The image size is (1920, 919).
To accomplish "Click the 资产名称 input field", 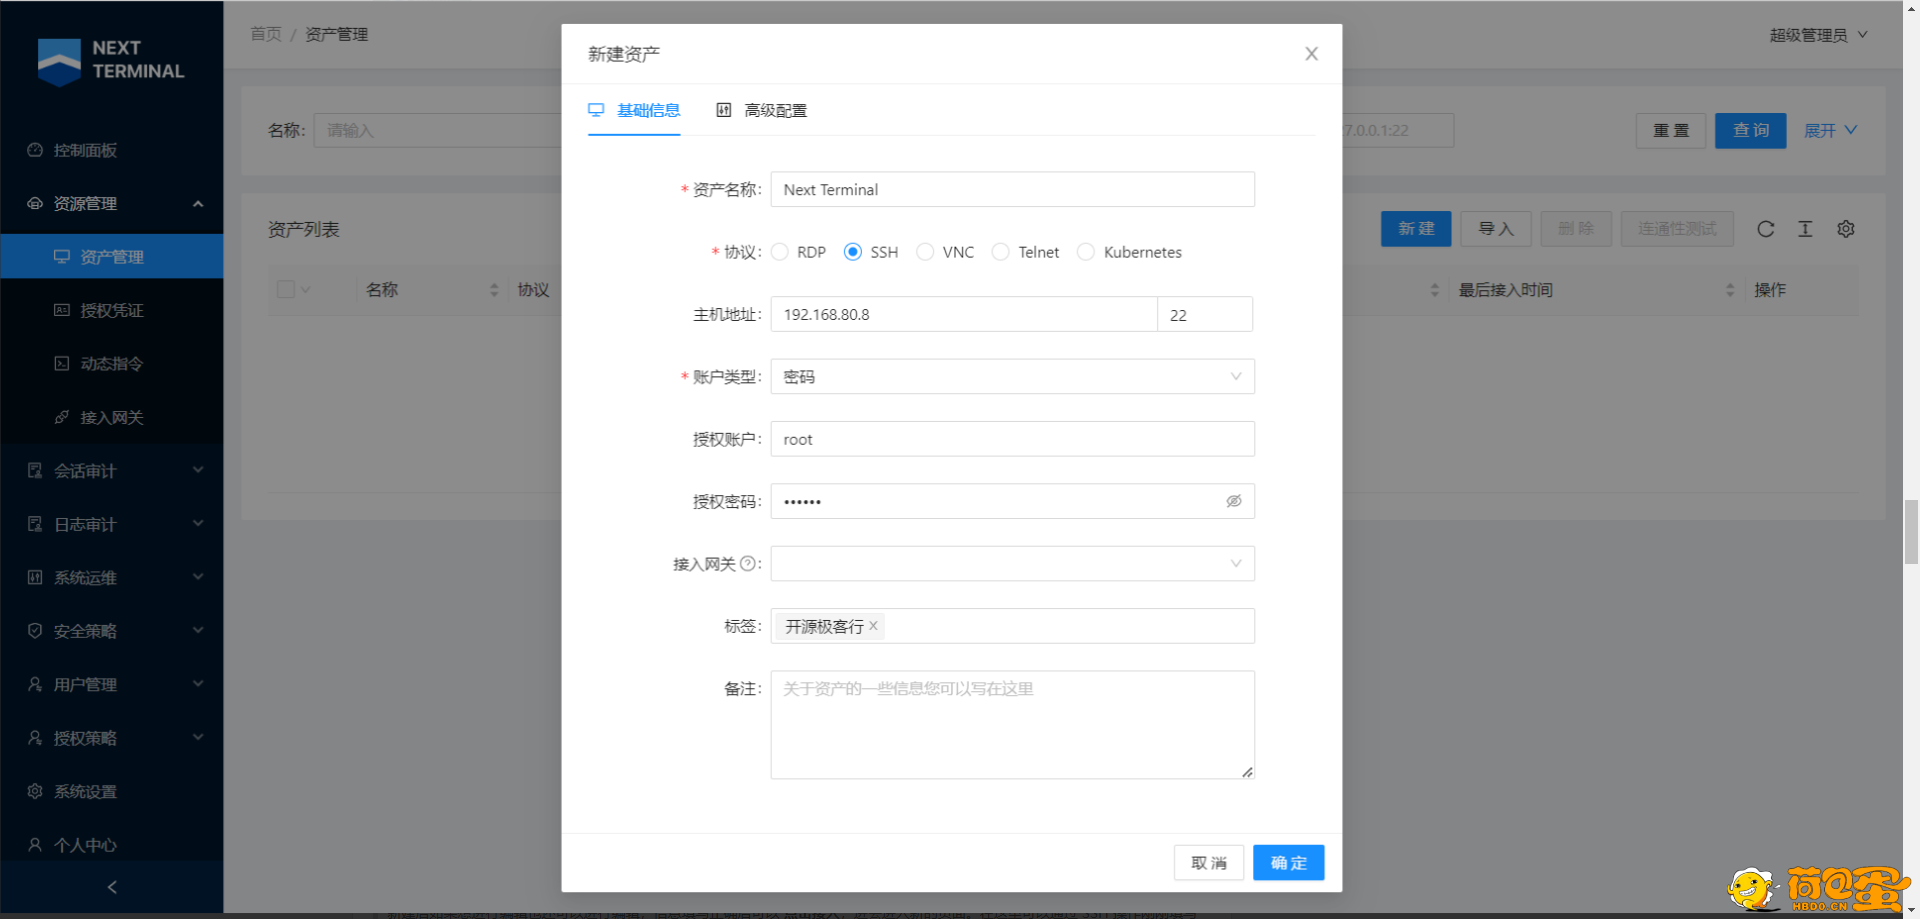I will 1012,190.
